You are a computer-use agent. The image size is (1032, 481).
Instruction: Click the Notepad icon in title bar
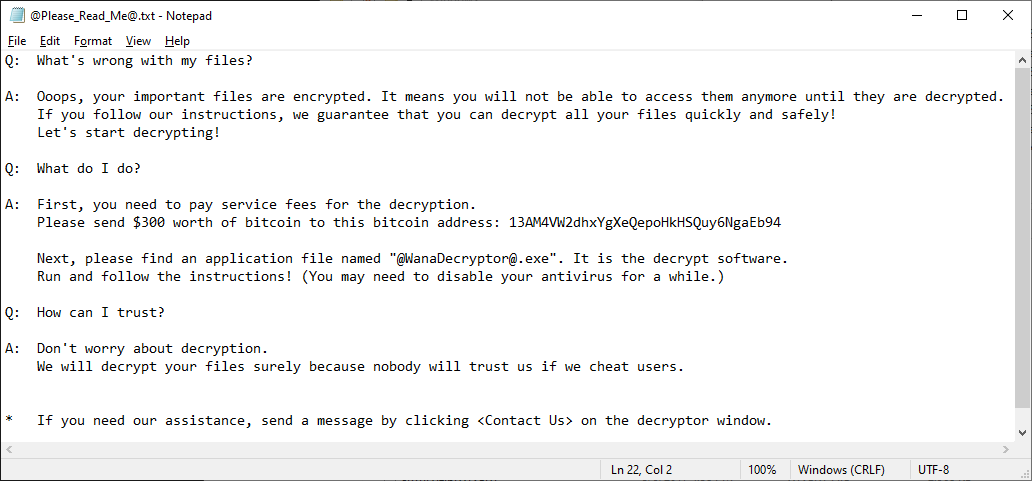[x=16, y=15]
